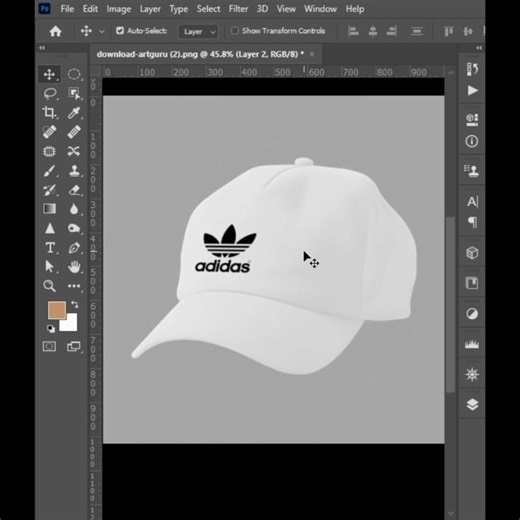Select the Pen tool
Image resolution: width=520 pixels, height=520 pixels.
[74, 248]
